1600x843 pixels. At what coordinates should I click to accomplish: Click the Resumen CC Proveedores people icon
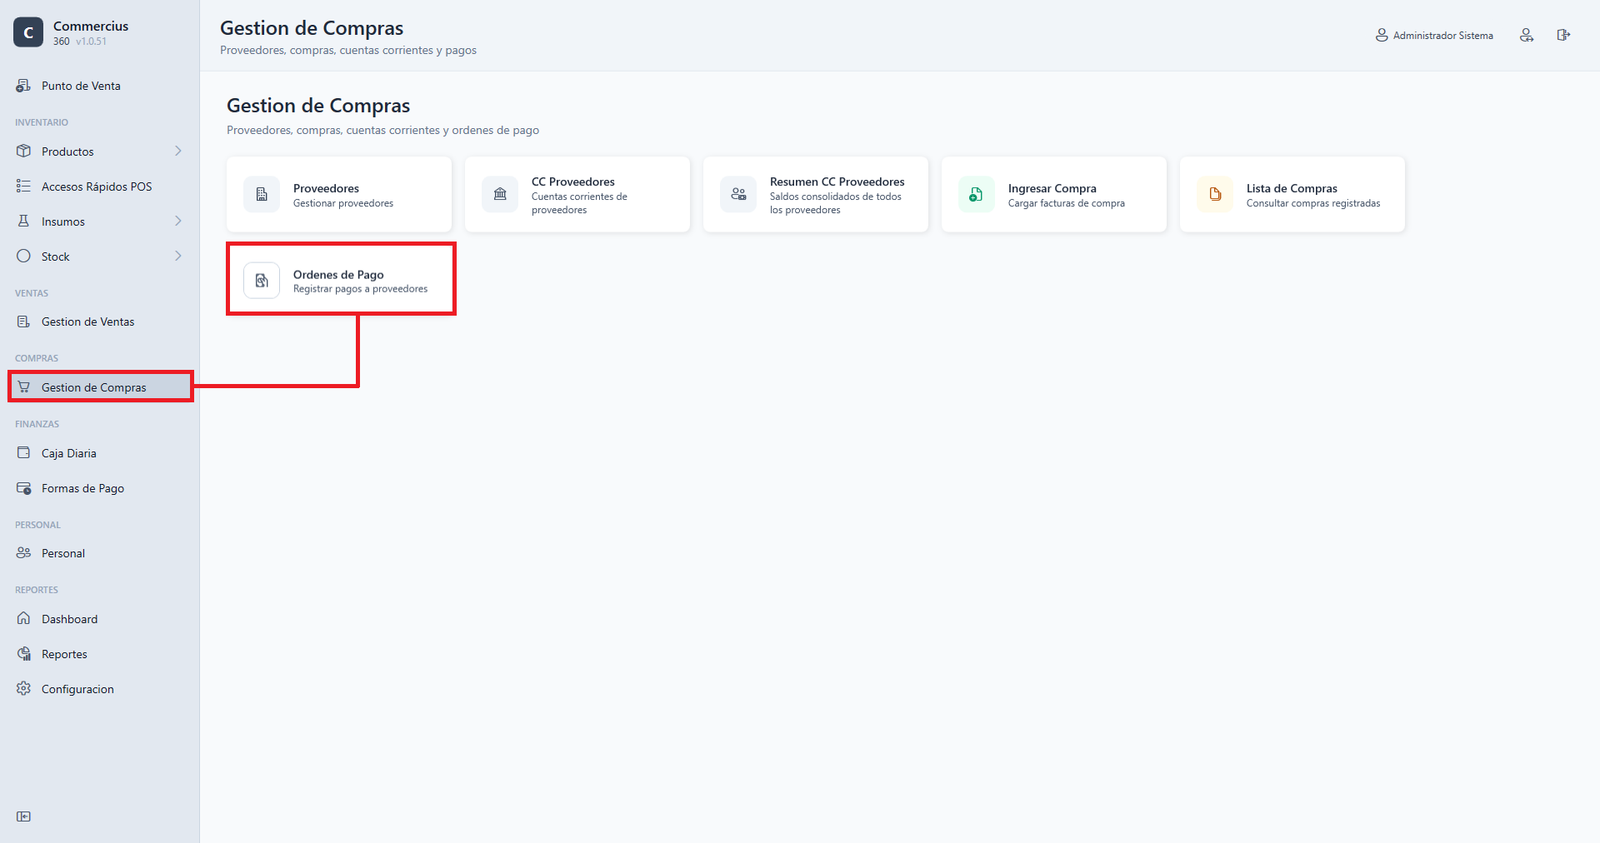tap(738, 194)
